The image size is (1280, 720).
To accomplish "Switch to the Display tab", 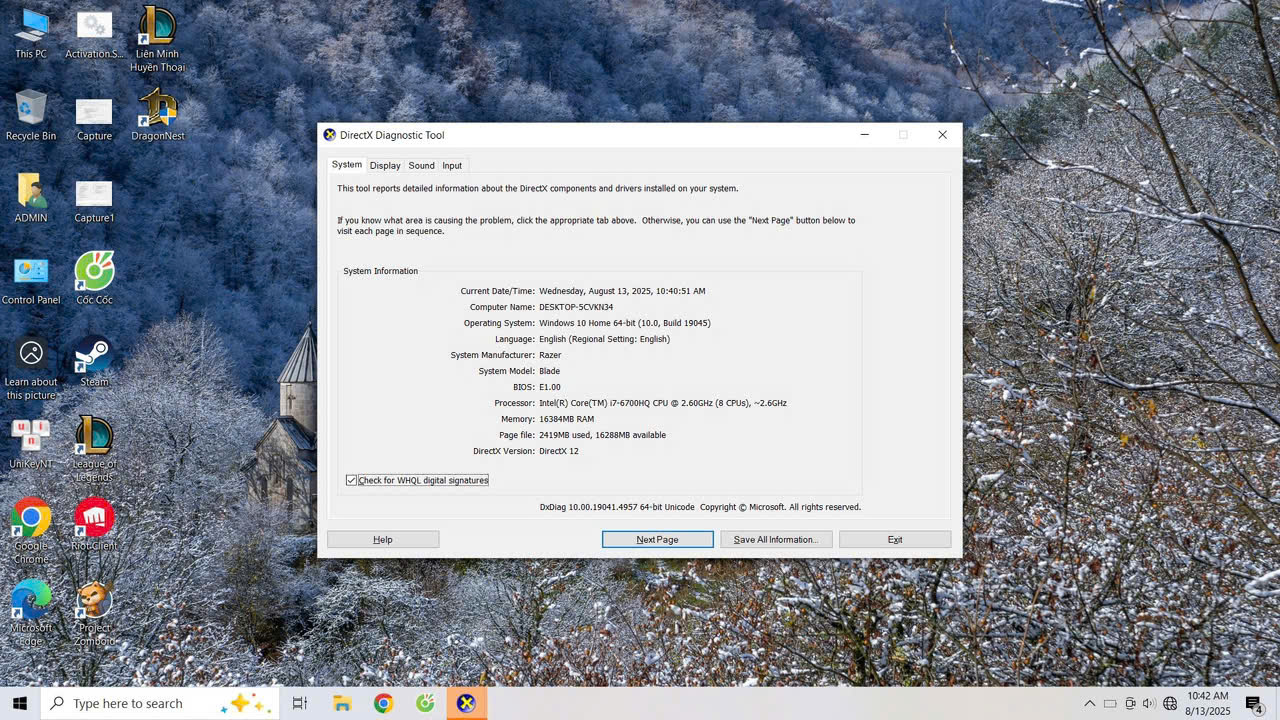I will point(384,166).
